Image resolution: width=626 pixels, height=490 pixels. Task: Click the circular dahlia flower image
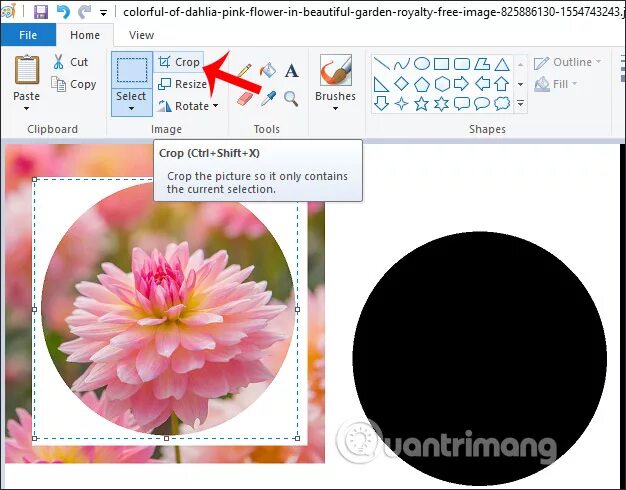point(168,309)
